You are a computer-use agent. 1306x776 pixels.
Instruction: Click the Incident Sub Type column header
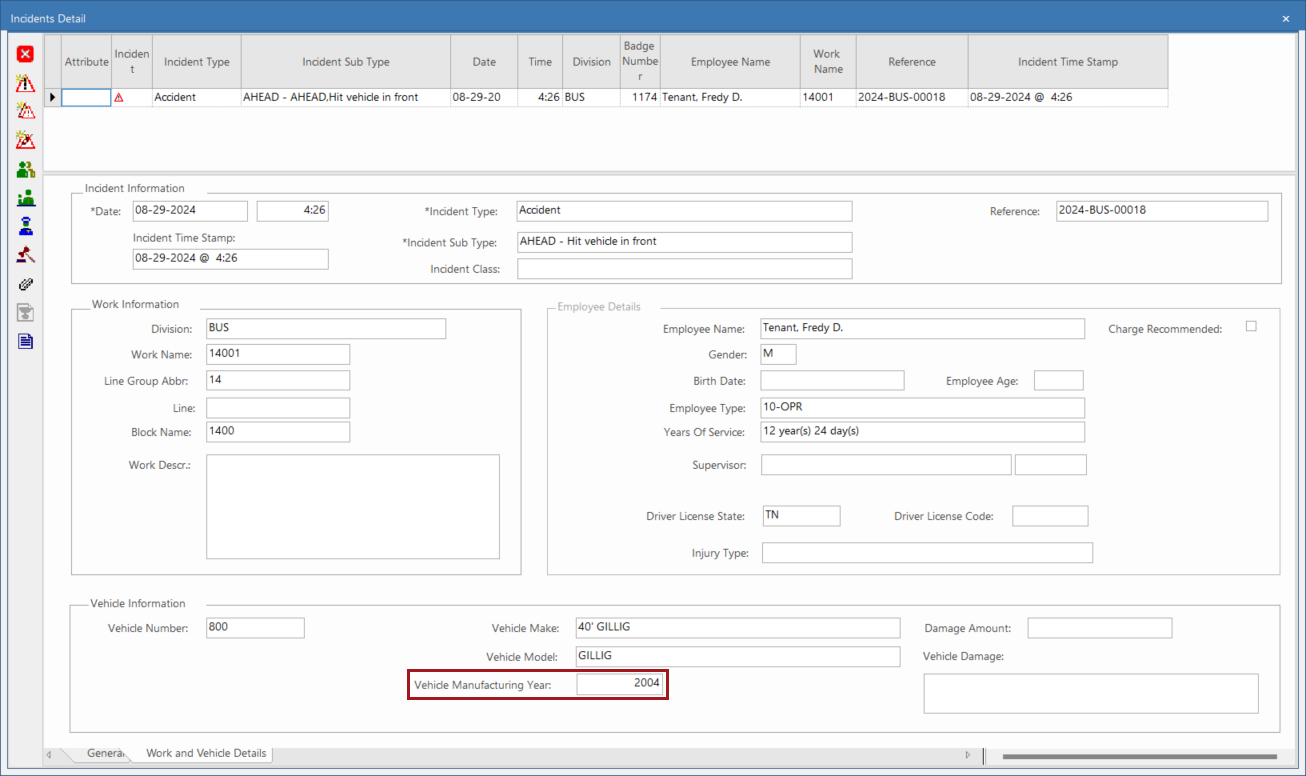pos(346,62)
